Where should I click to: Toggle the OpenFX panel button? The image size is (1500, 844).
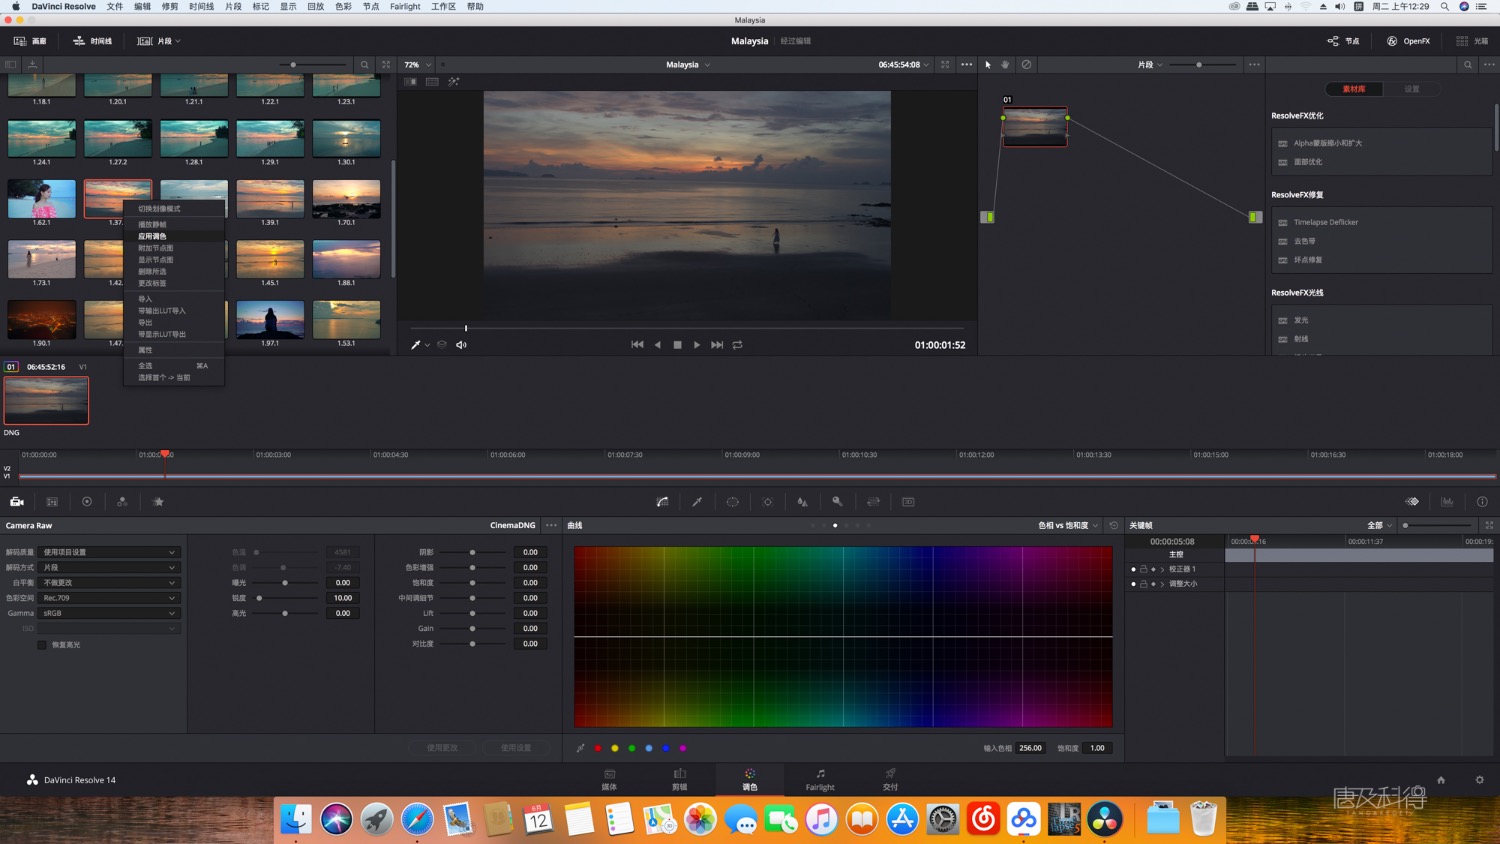(x=1408, y=41)
